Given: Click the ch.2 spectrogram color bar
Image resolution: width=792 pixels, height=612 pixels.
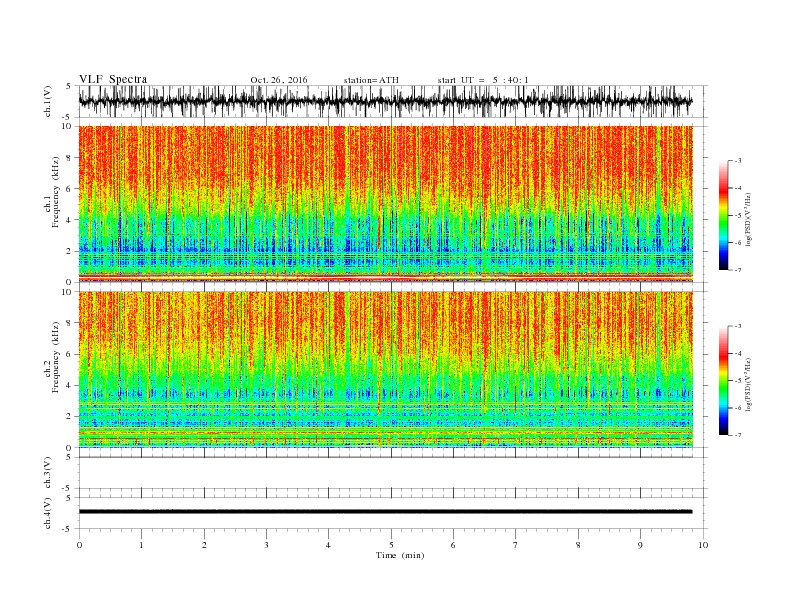Looking at the screenshot, I should point(723,381).
